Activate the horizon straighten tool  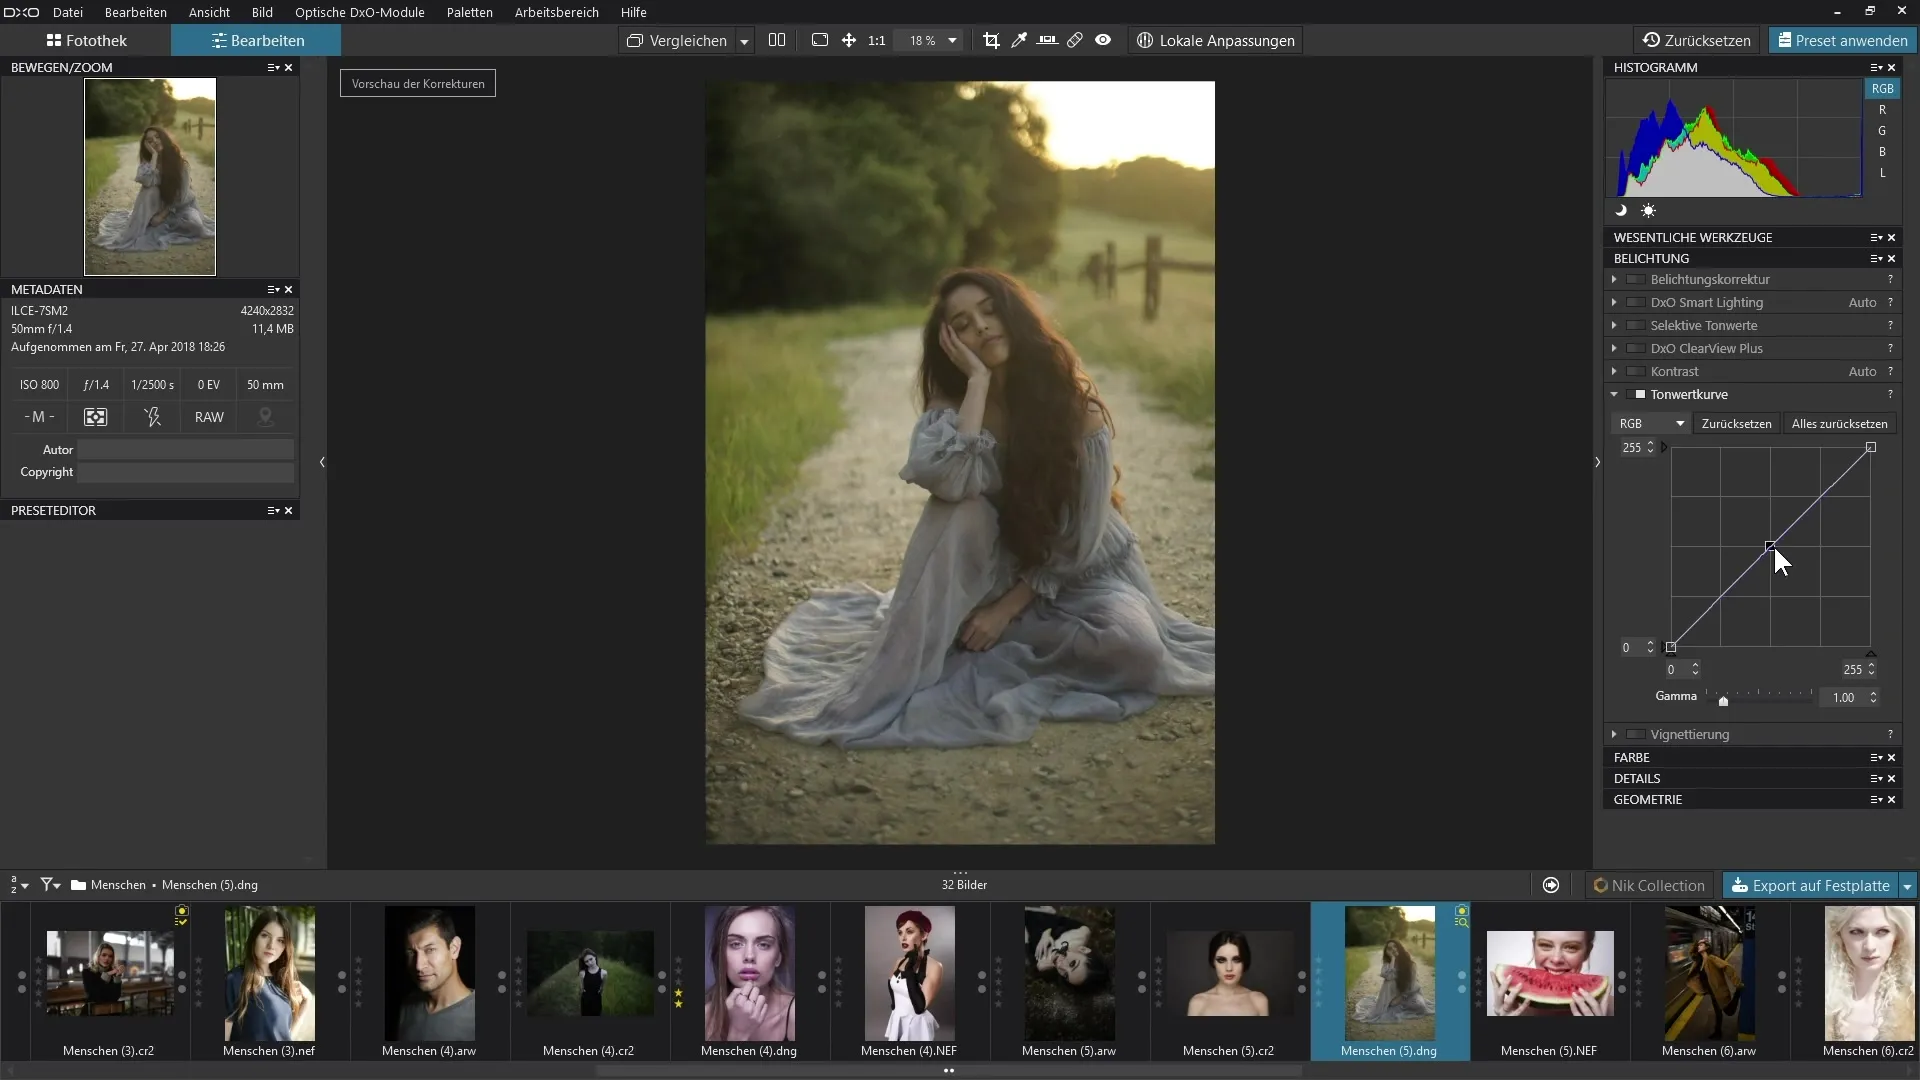pos(1047,40)
